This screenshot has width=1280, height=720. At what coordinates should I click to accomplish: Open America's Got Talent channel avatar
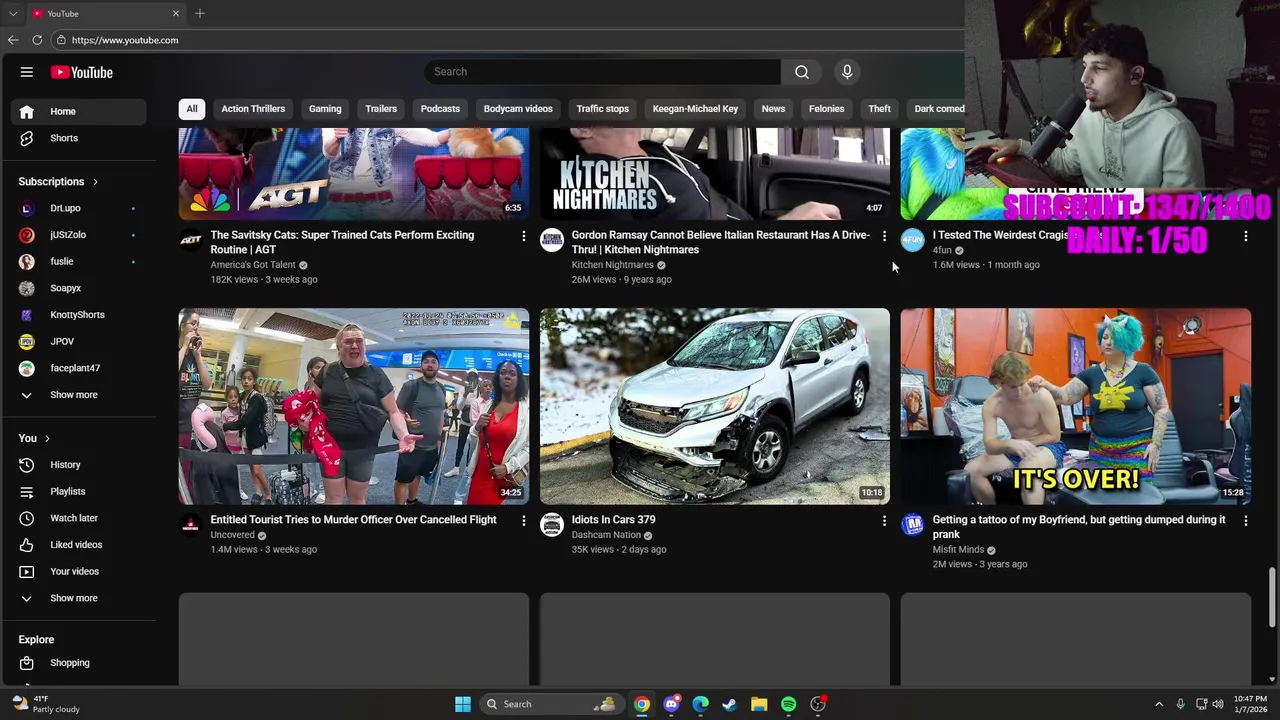point(191,240)
